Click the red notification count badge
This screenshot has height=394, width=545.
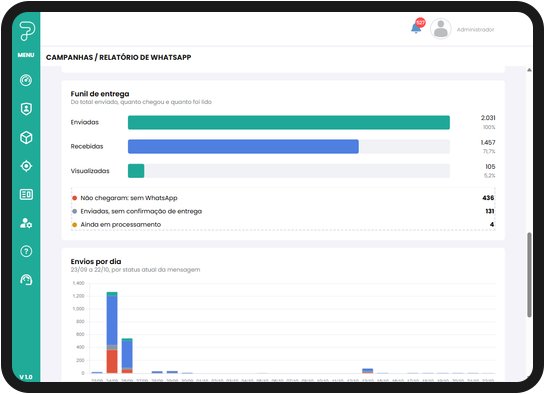click(421, 23)
